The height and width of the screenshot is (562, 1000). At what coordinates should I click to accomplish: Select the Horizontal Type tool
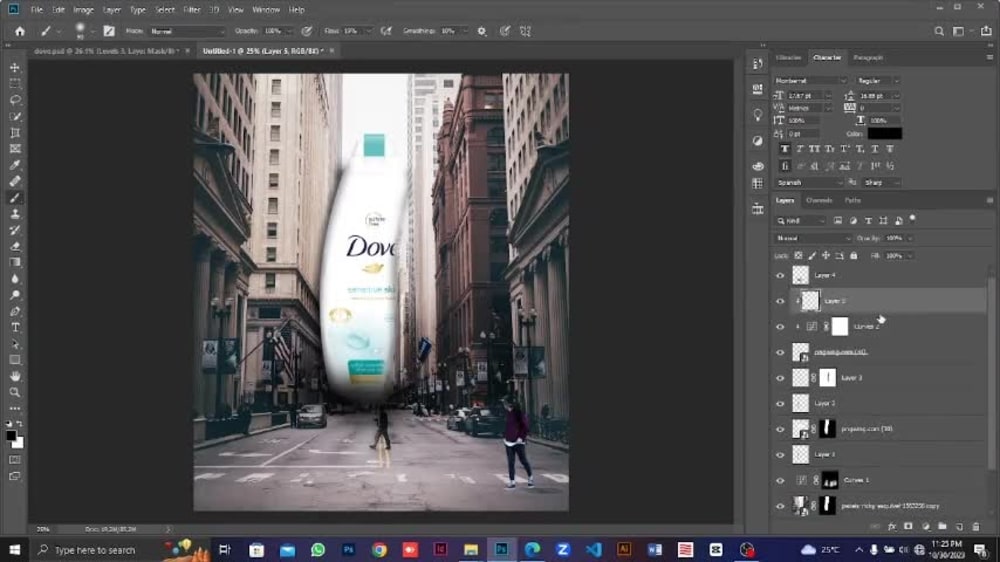[15, 327]
